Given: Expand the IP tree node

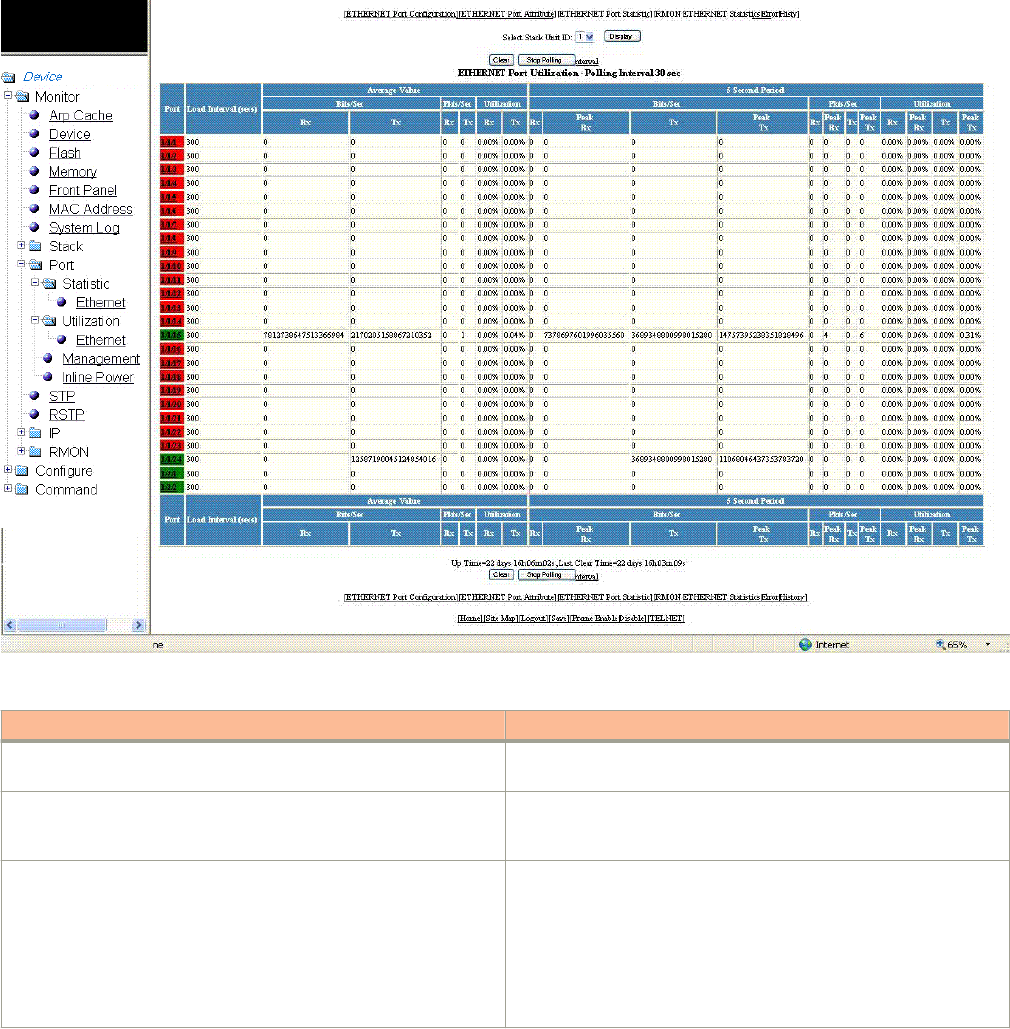Looking at the screenshot, I should click(x=21, y=432).
